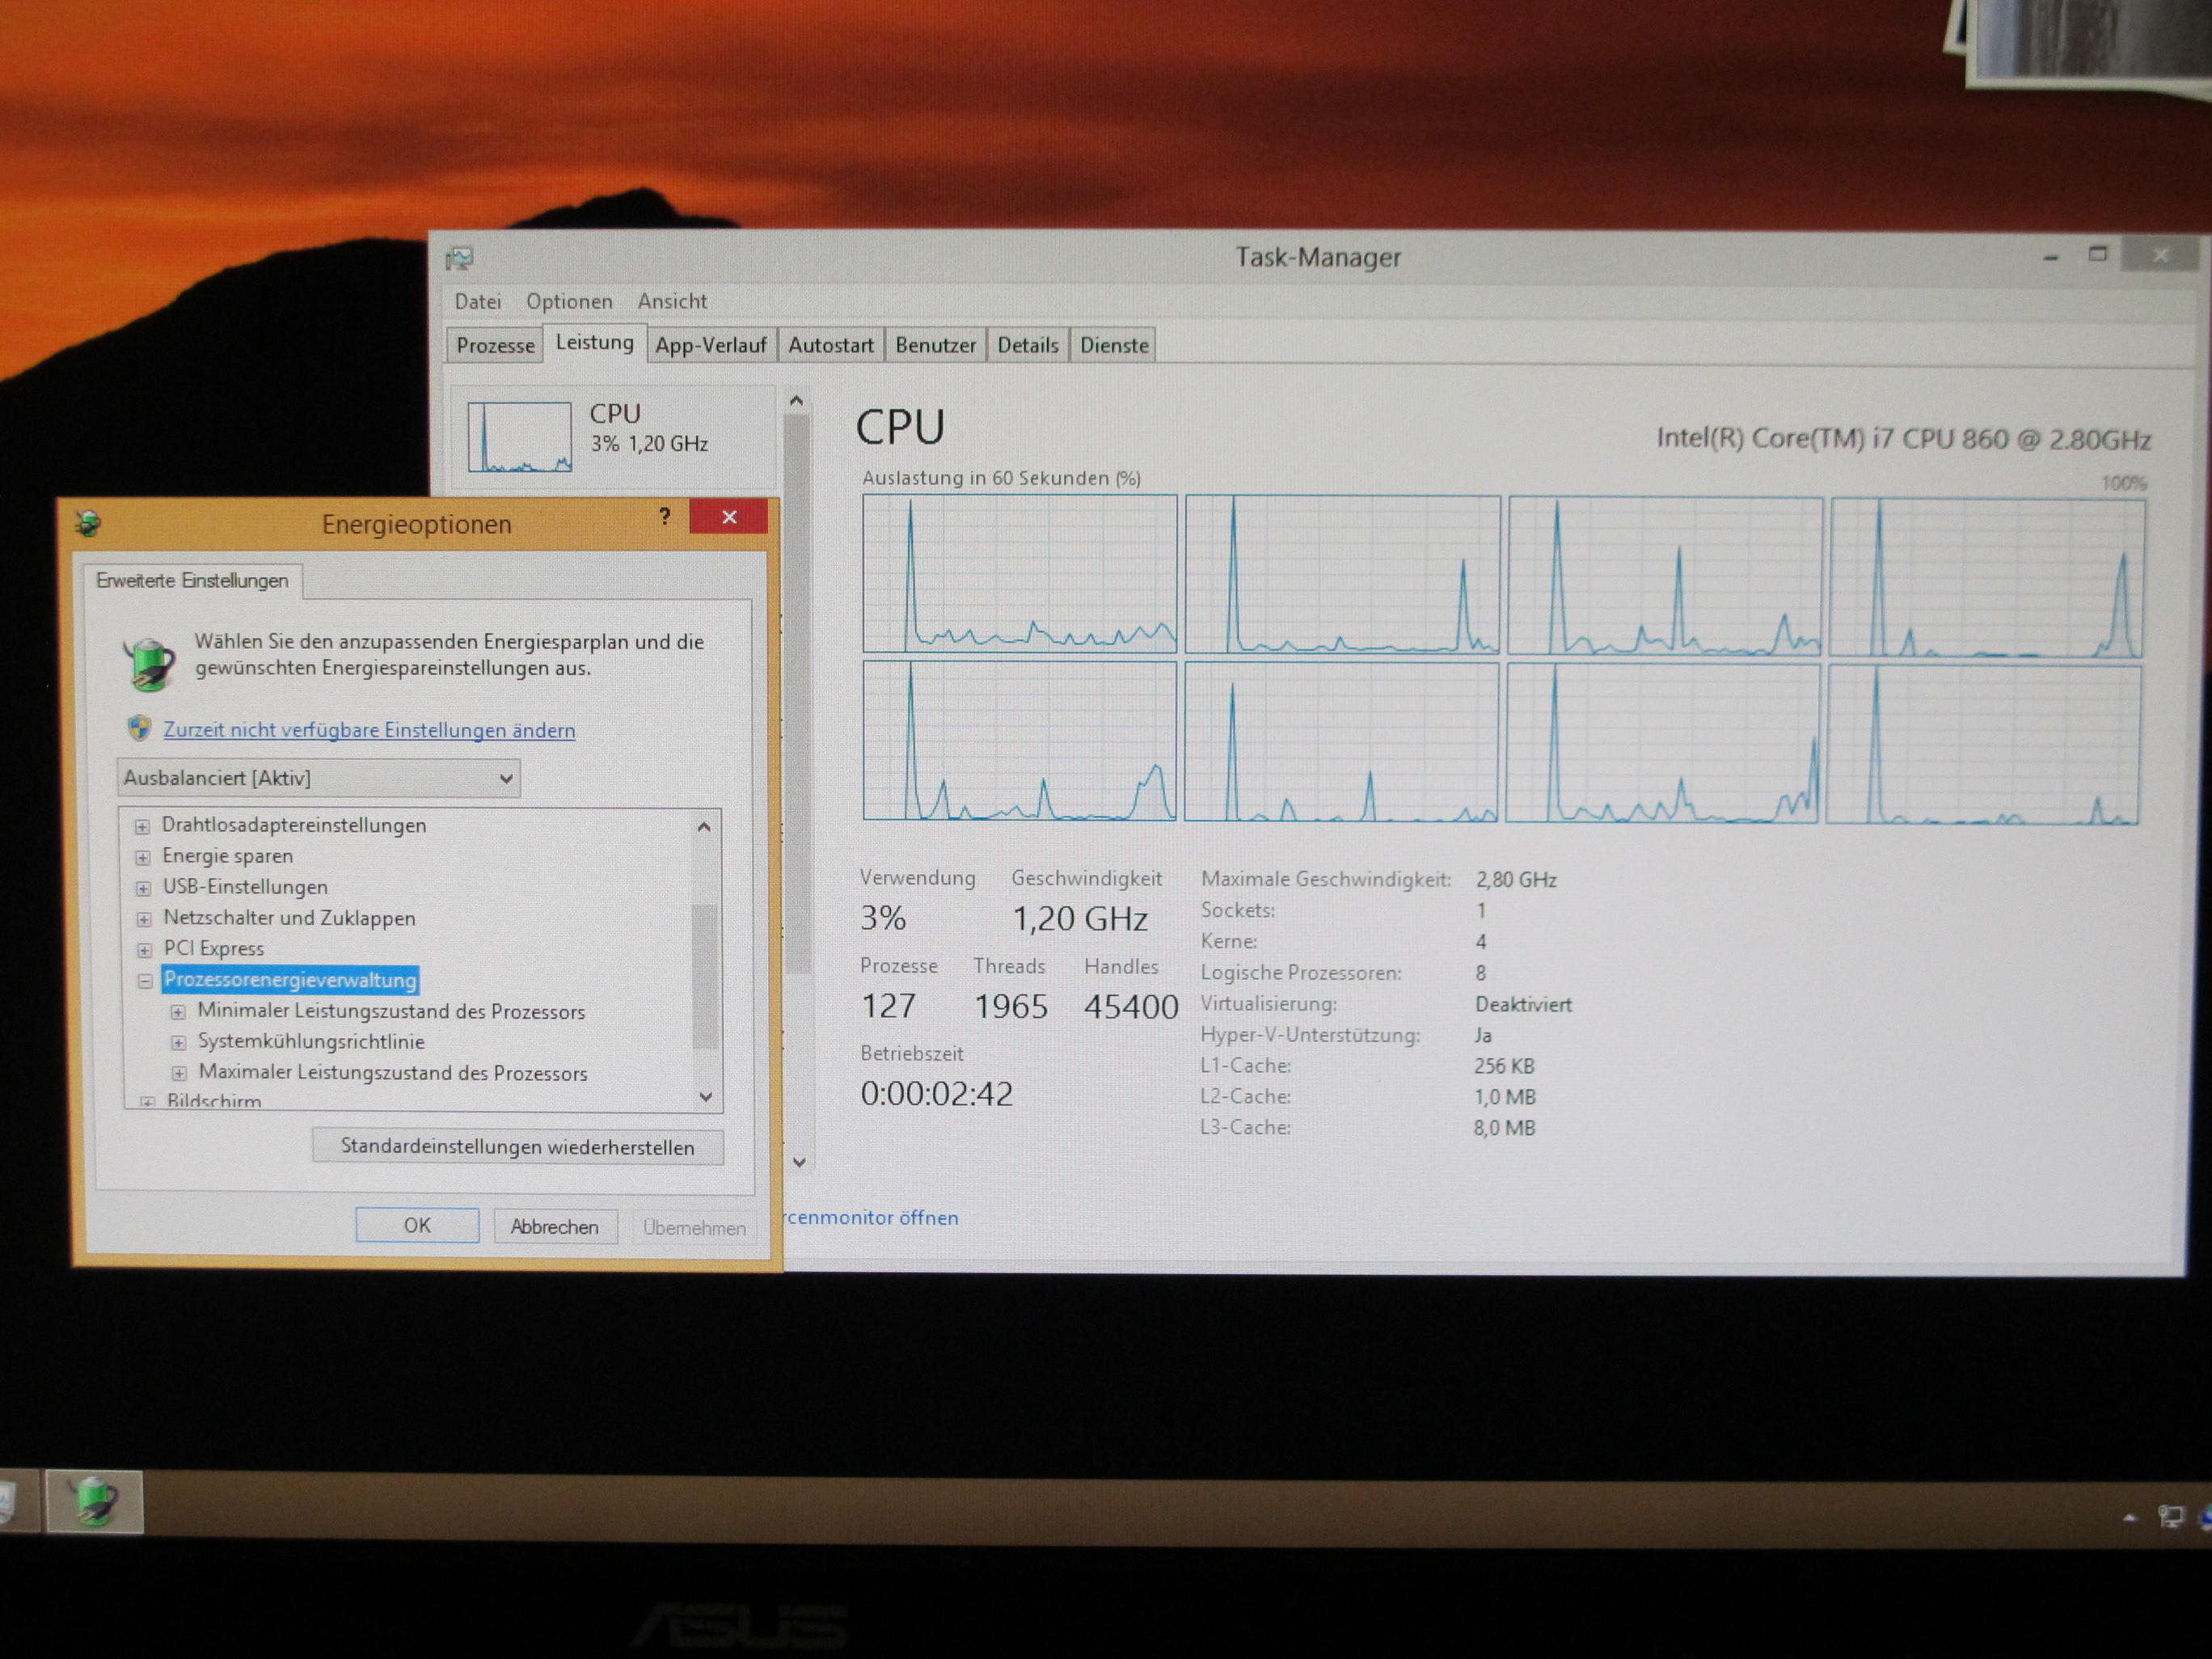Select the CPU mini graph thumbnail
Image resolution: width=2212 pixels, height=1659 pixels.
(519, 436)
